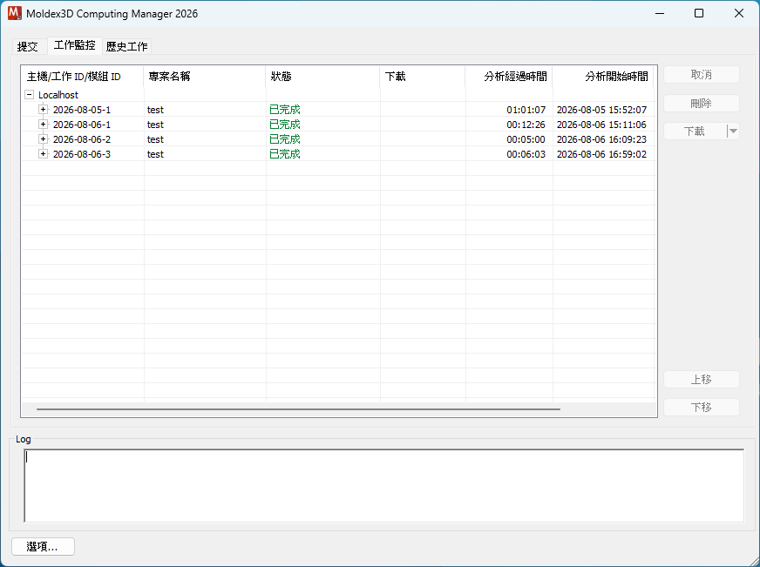
Task: Close the Computing Manager window
Action: coord(739,13)
